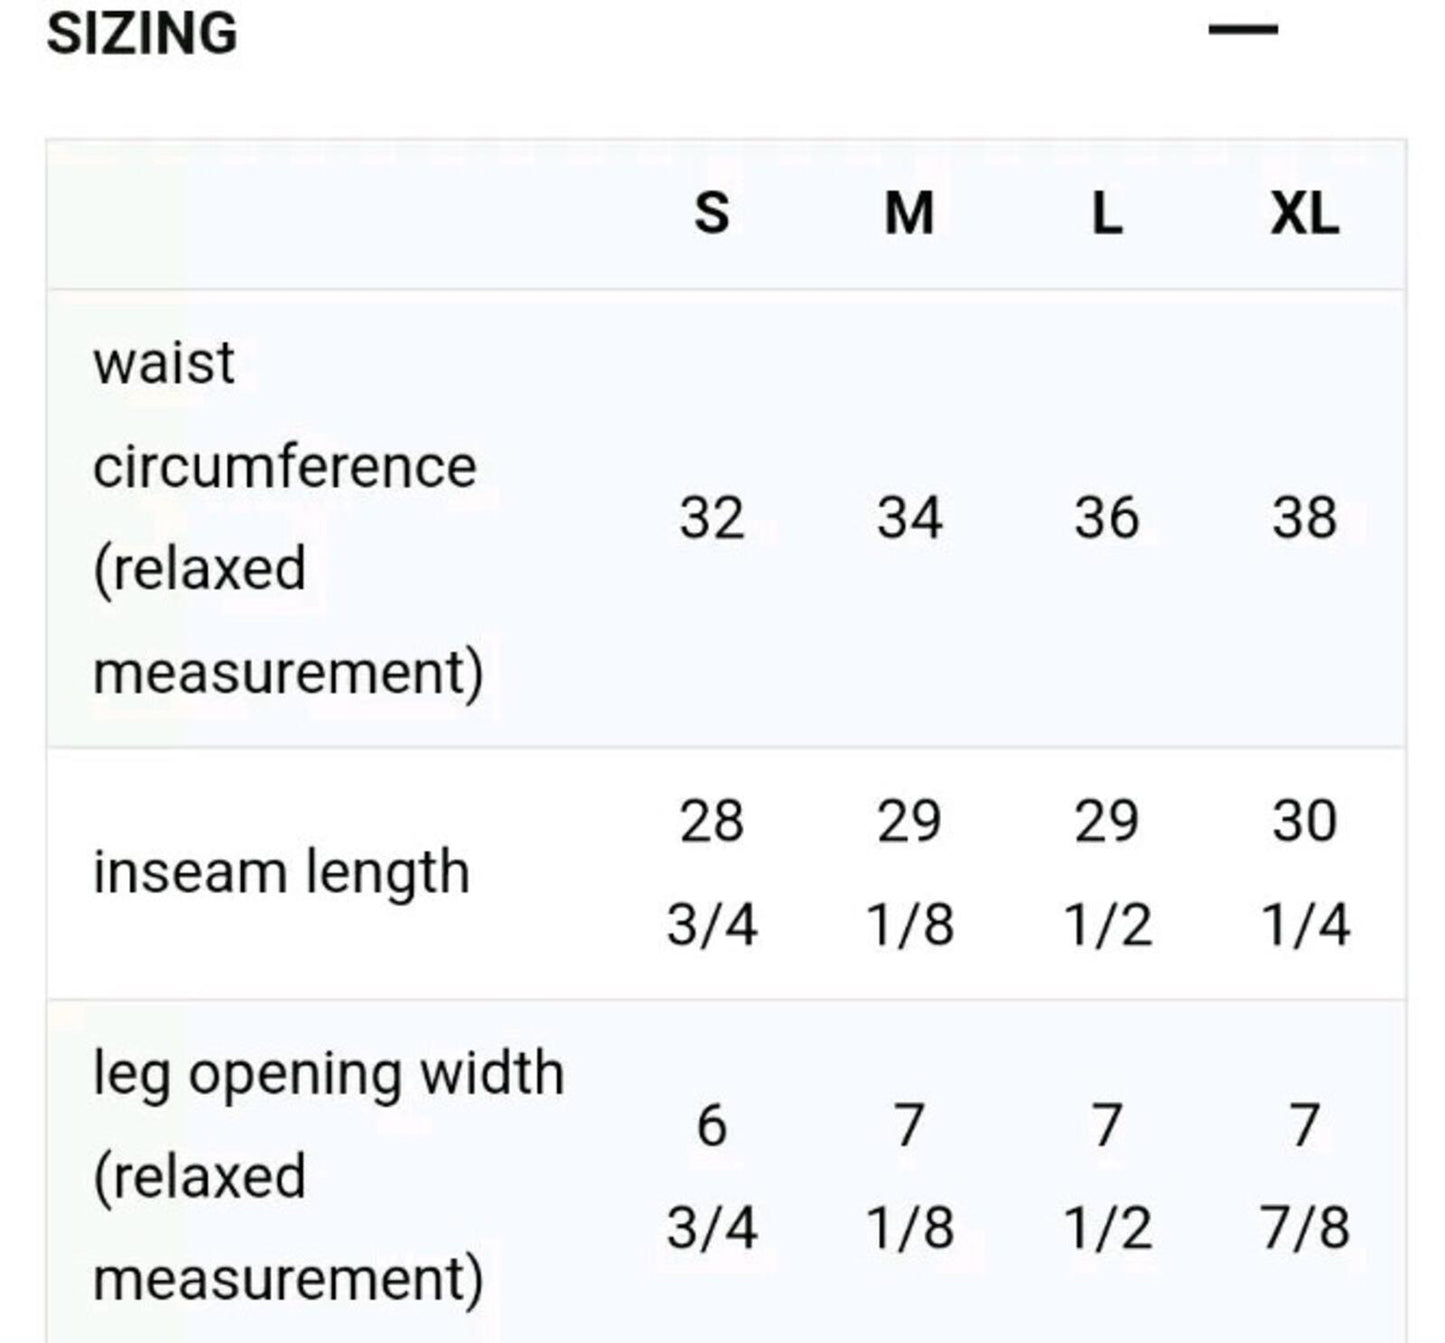The image size is (1445, 1343).
Task: Collapse the SIZING section with minus icon
Action: click(x=1243, y=30)
